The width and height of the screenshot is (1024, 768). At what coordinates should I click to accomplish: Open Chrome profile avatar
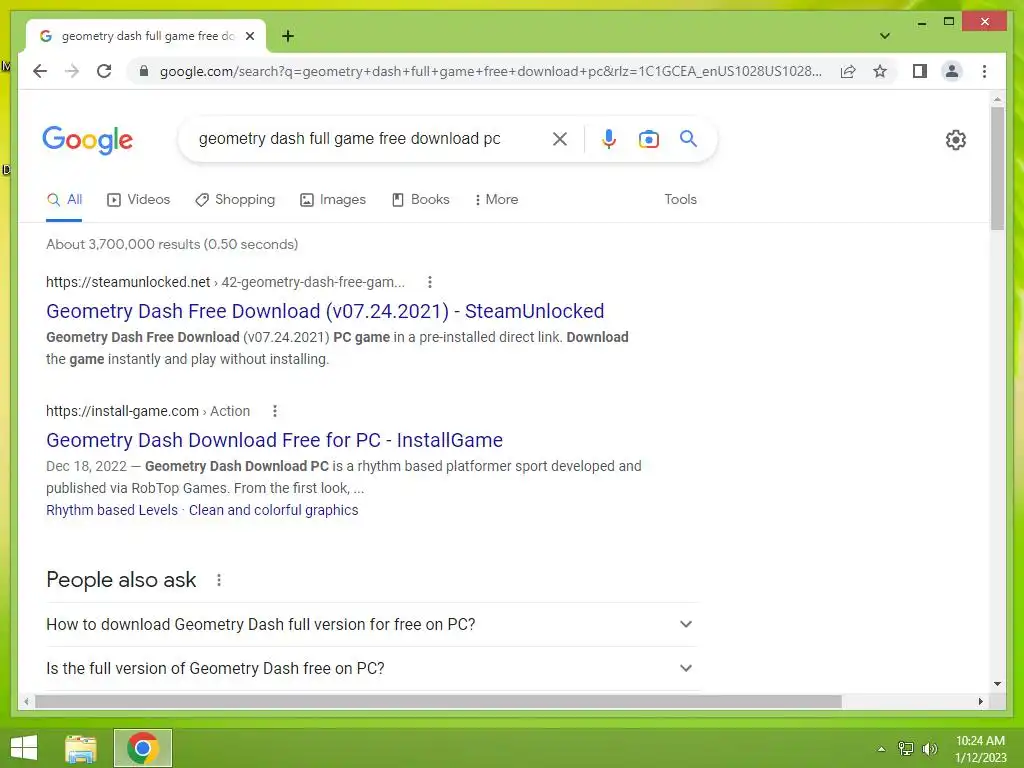tap(952, 71)
